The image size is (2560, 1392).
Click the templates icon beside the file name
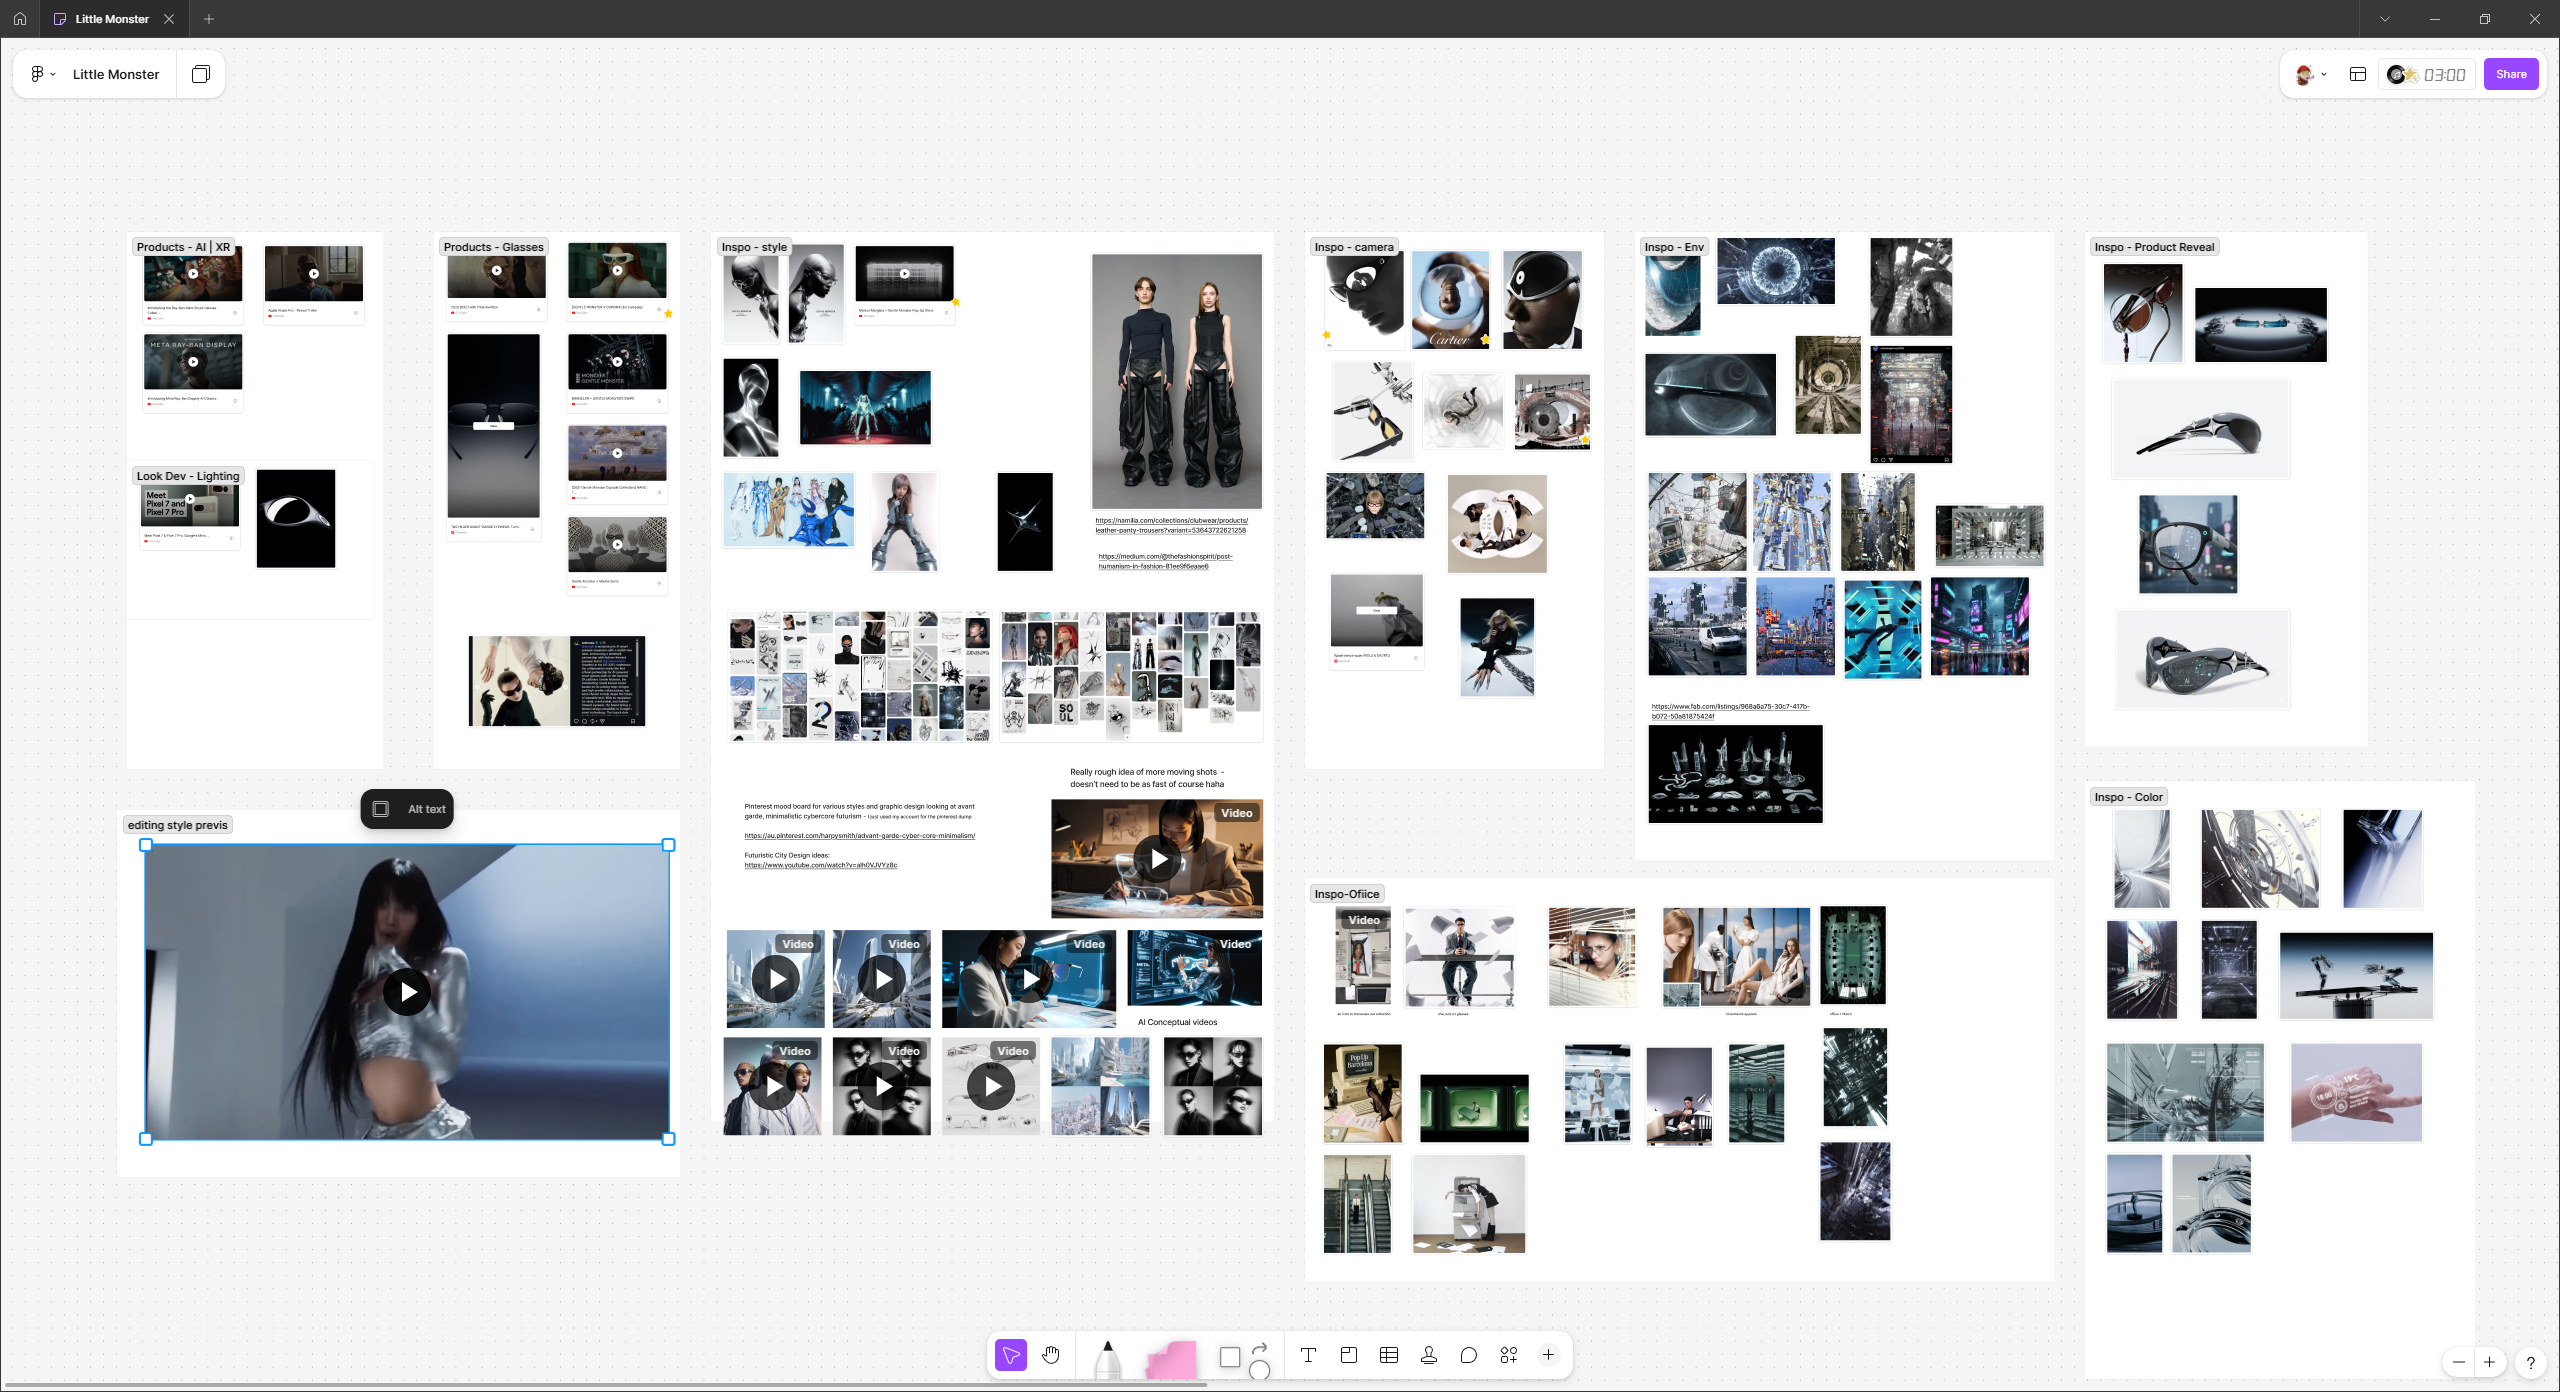[x=200, y=73]
